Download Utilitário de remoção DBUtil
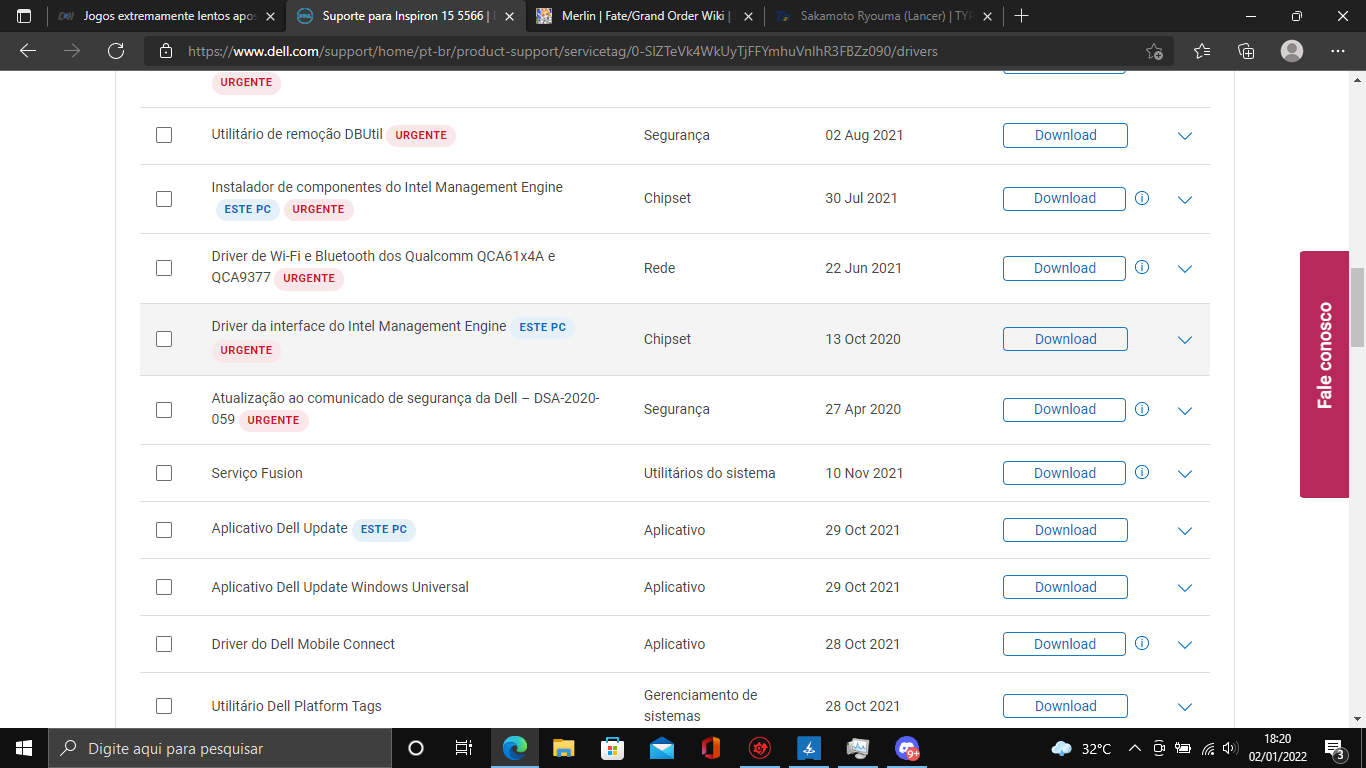 [x=1065, y=135]
